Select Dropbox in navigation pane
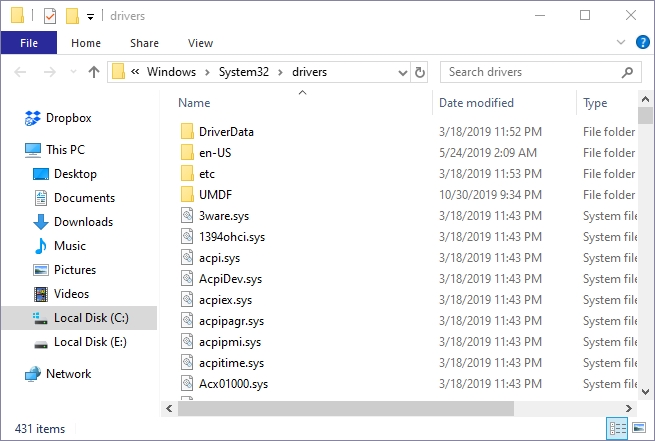 coord(69,118)
